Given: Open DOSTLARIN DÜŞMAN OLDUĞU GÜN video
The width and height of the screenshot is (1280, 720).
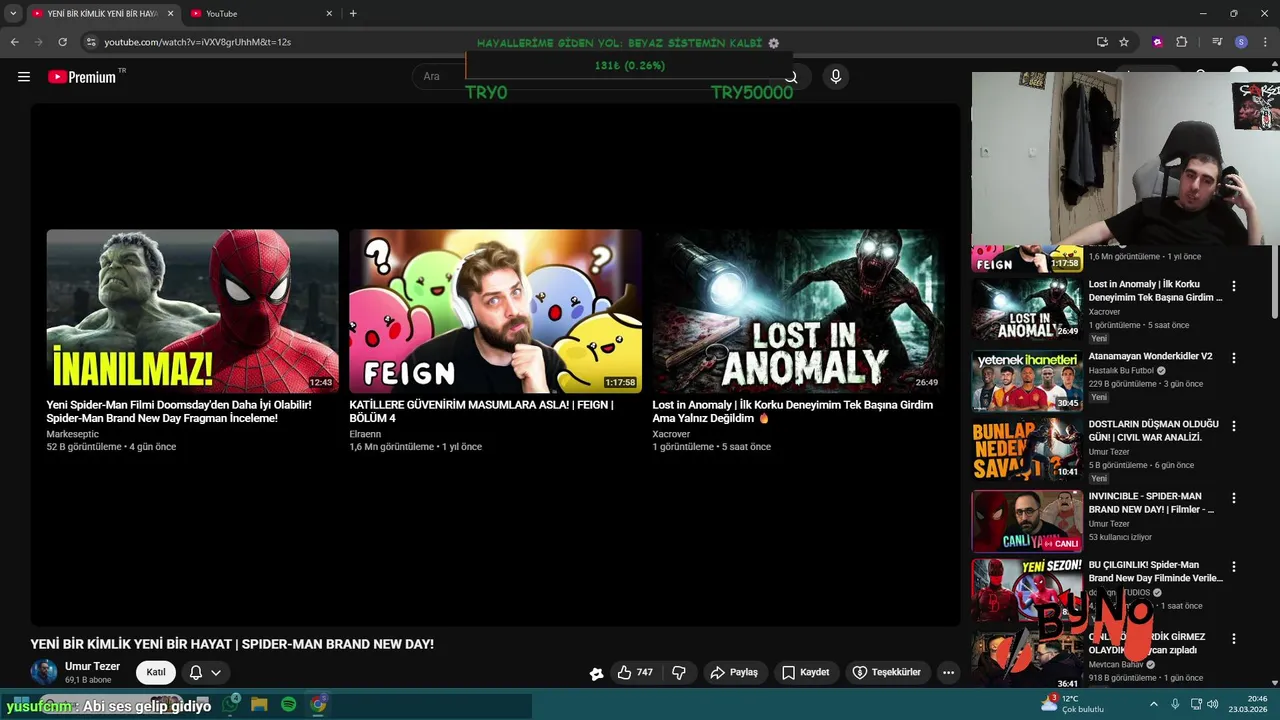Looking at the screenshot, I should pos(1154,431).
